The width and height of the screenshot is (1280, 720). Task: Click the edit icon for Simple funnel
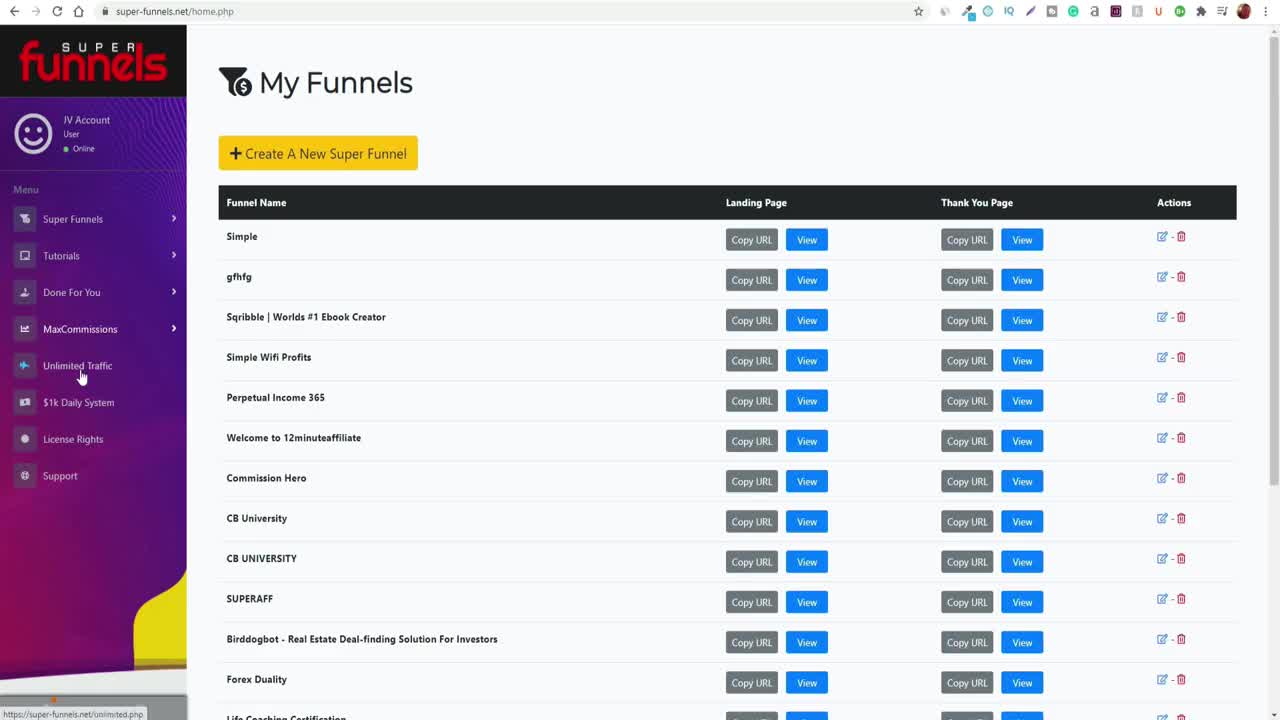[x=1162, y=237]
